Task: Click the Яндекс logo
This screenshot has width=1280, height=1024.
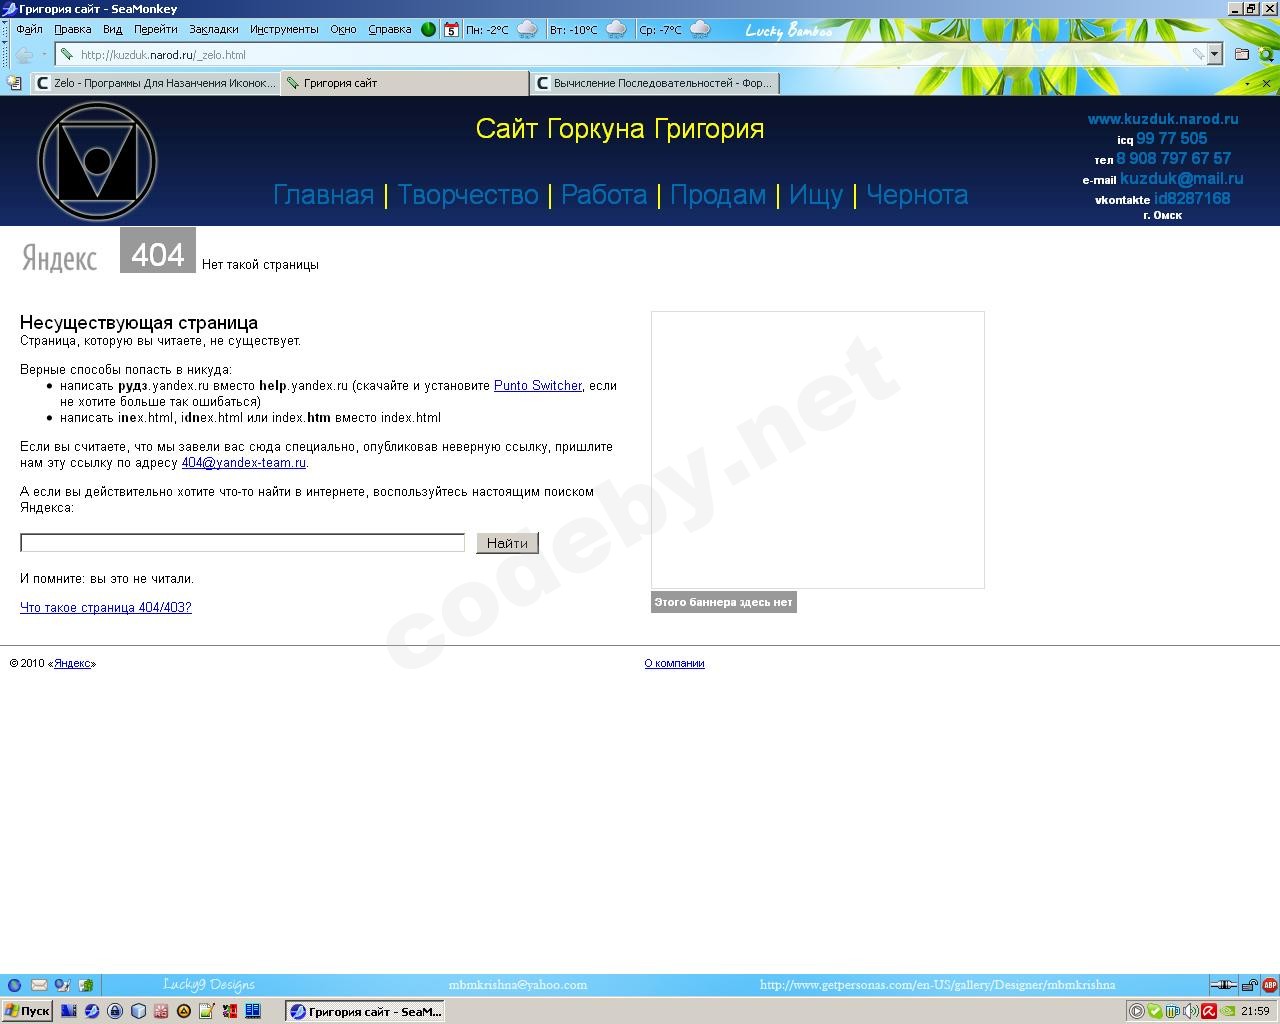Action: click(60, 258)
